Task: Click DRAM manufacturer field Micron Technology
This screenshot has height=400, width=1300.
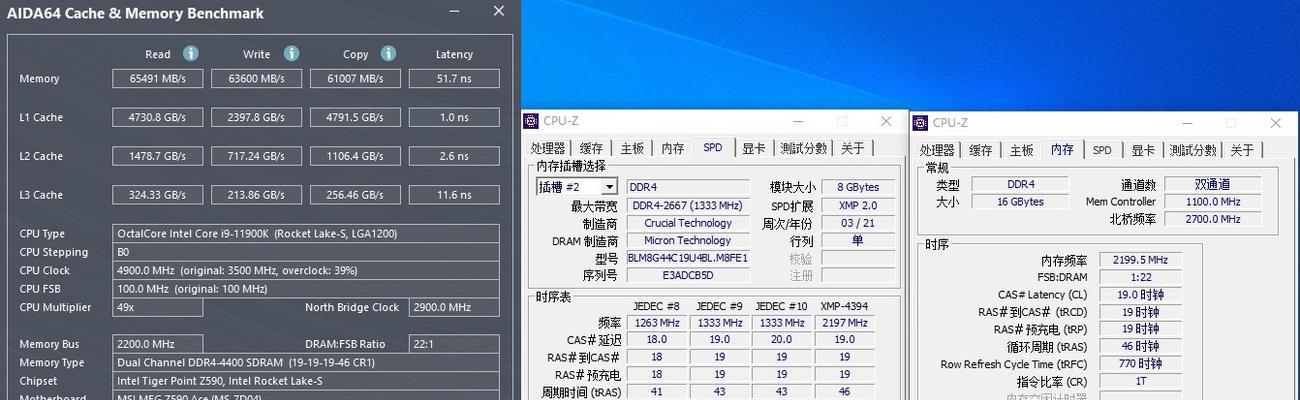Action: coord(688,240)
